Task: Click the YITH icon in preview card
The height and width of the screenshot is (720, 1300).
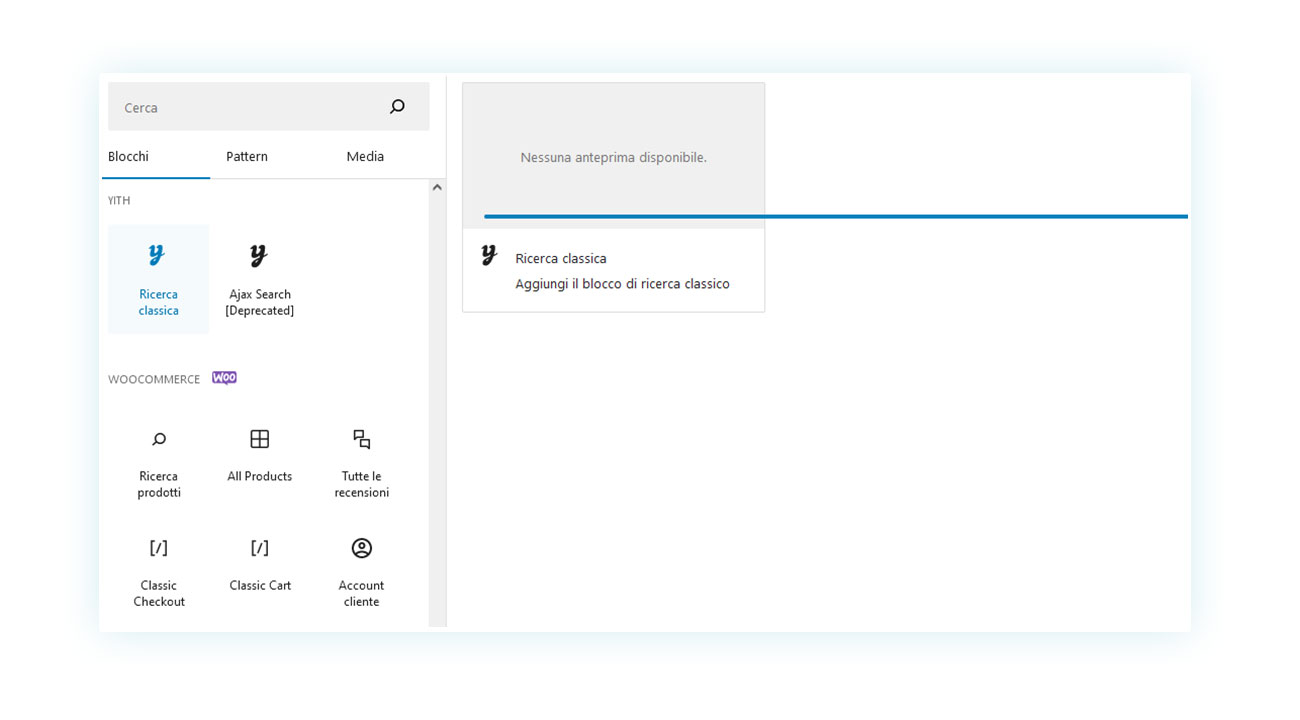Action: 489,255
